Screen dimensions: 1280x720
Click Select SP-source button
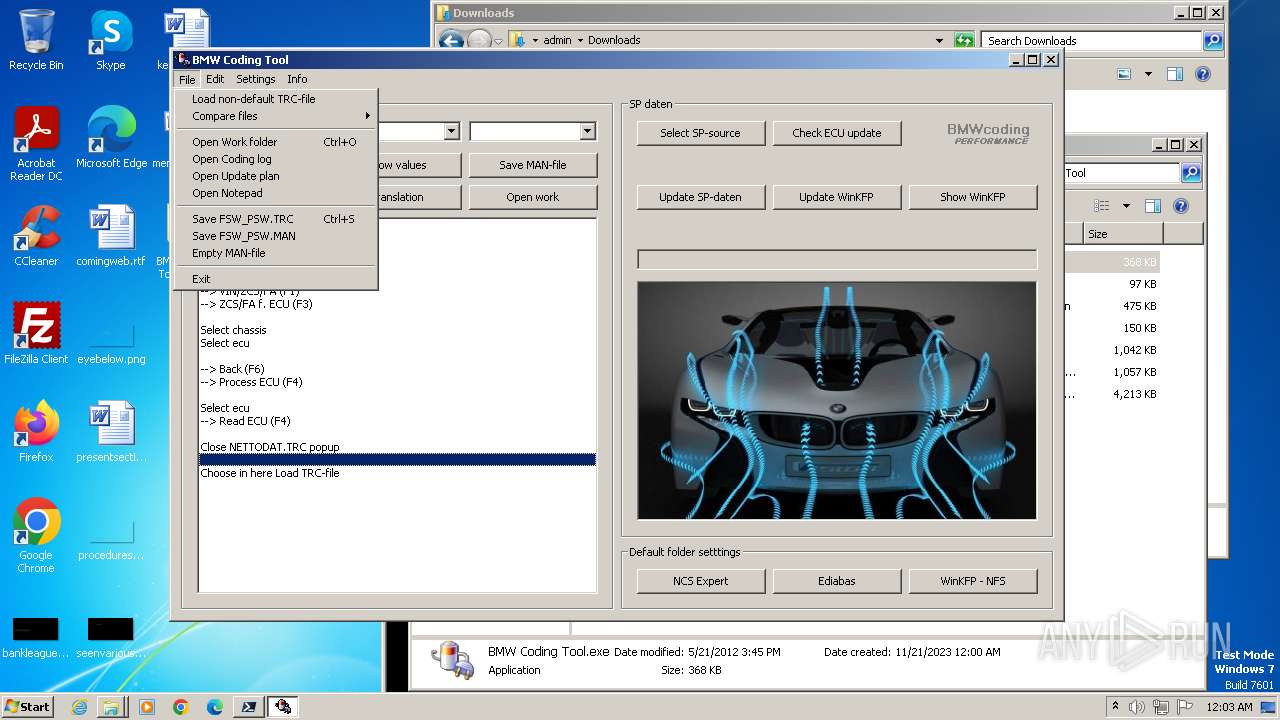coord(701,133)
